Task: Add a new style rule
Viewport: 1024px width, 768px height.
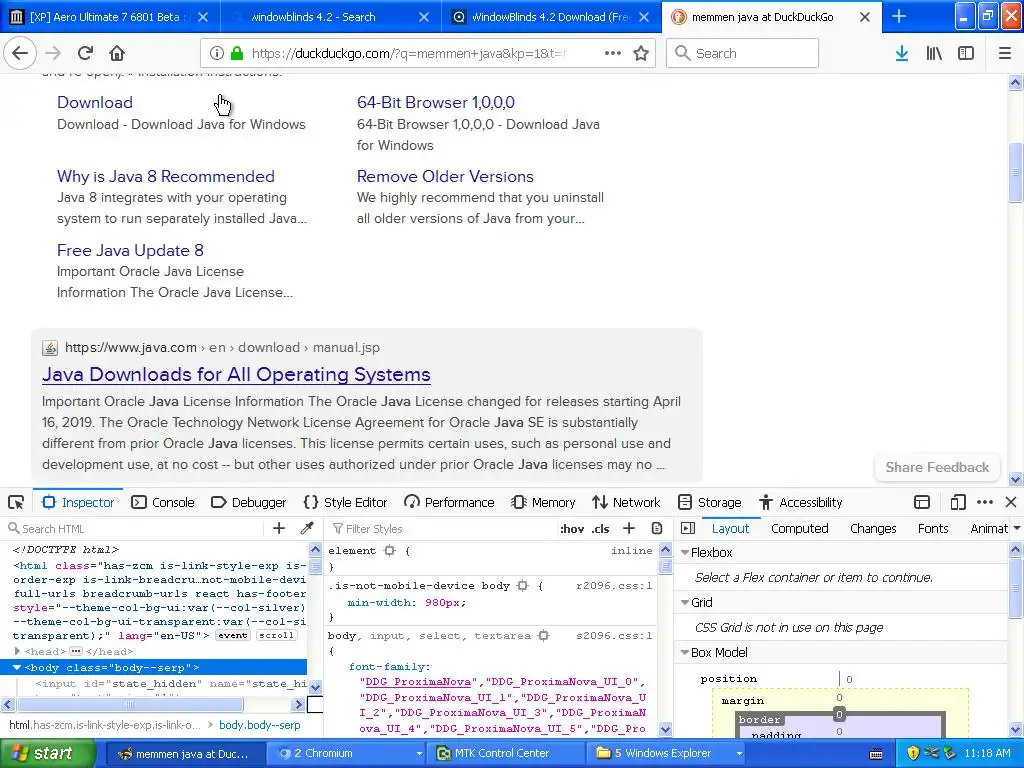Action: (x=629, y=528)
